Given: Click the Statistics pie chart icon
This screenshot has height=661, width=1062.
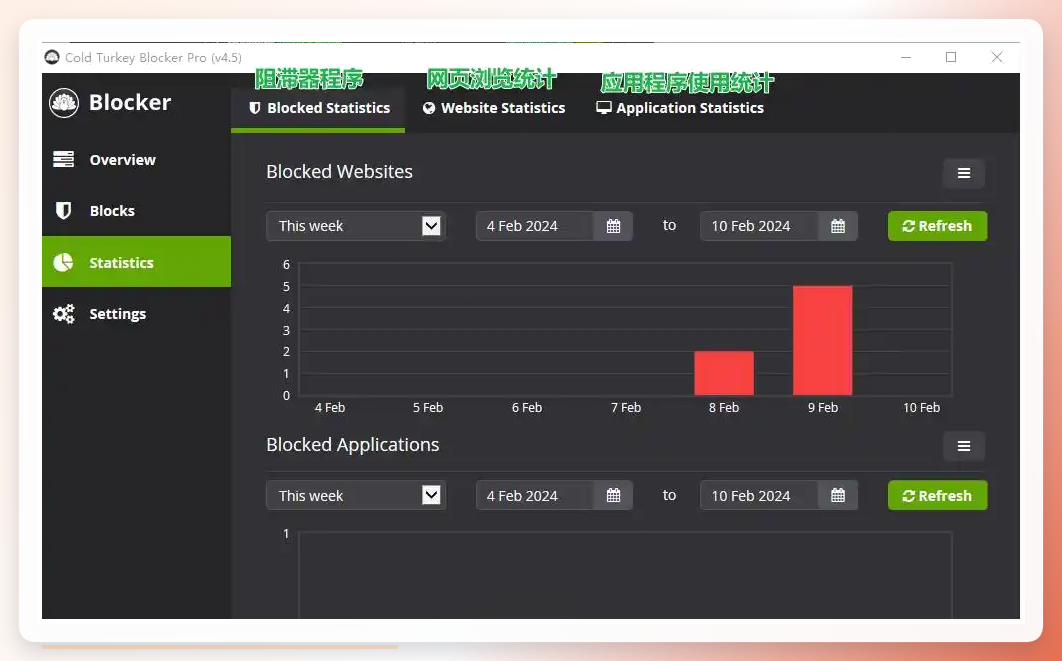Looking at the screenshot, I should point(63,262).
